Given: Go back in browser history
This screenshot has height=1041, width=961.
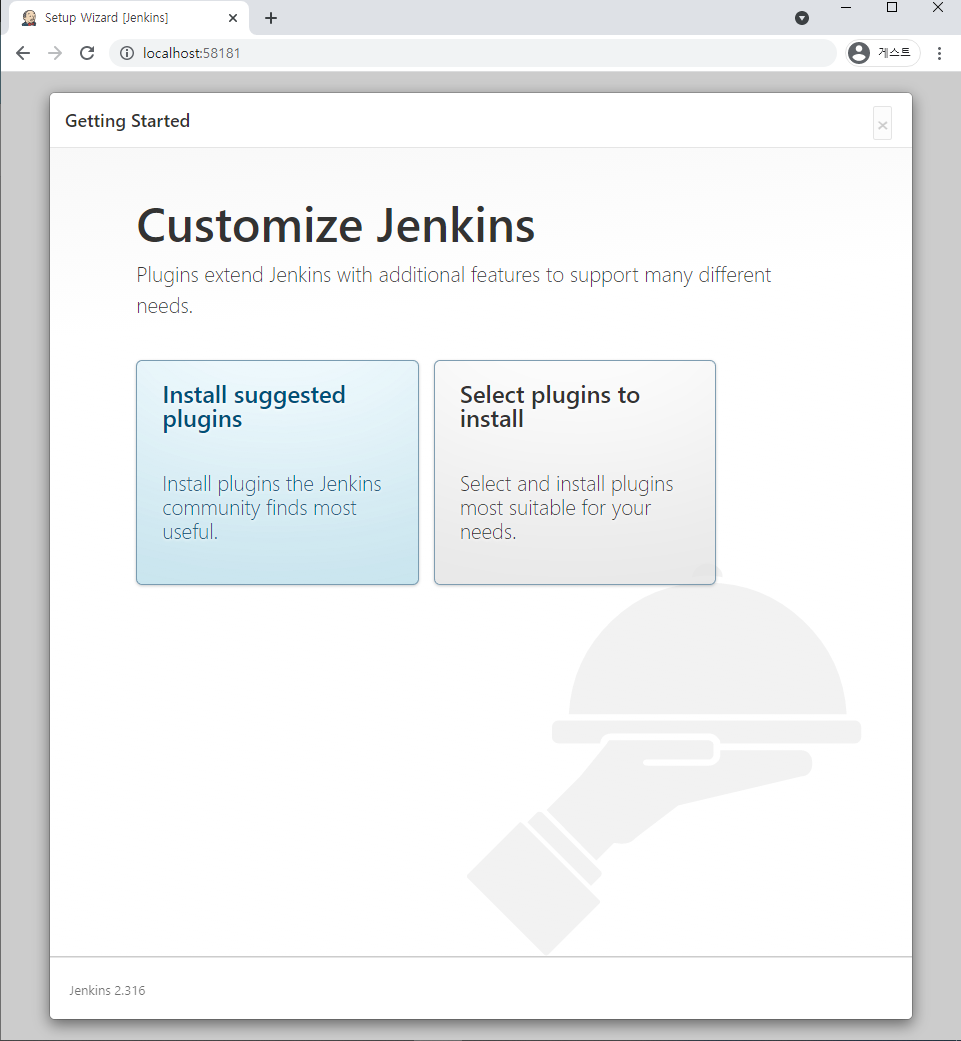Looking at the screenshot, I should coord(23,53).
